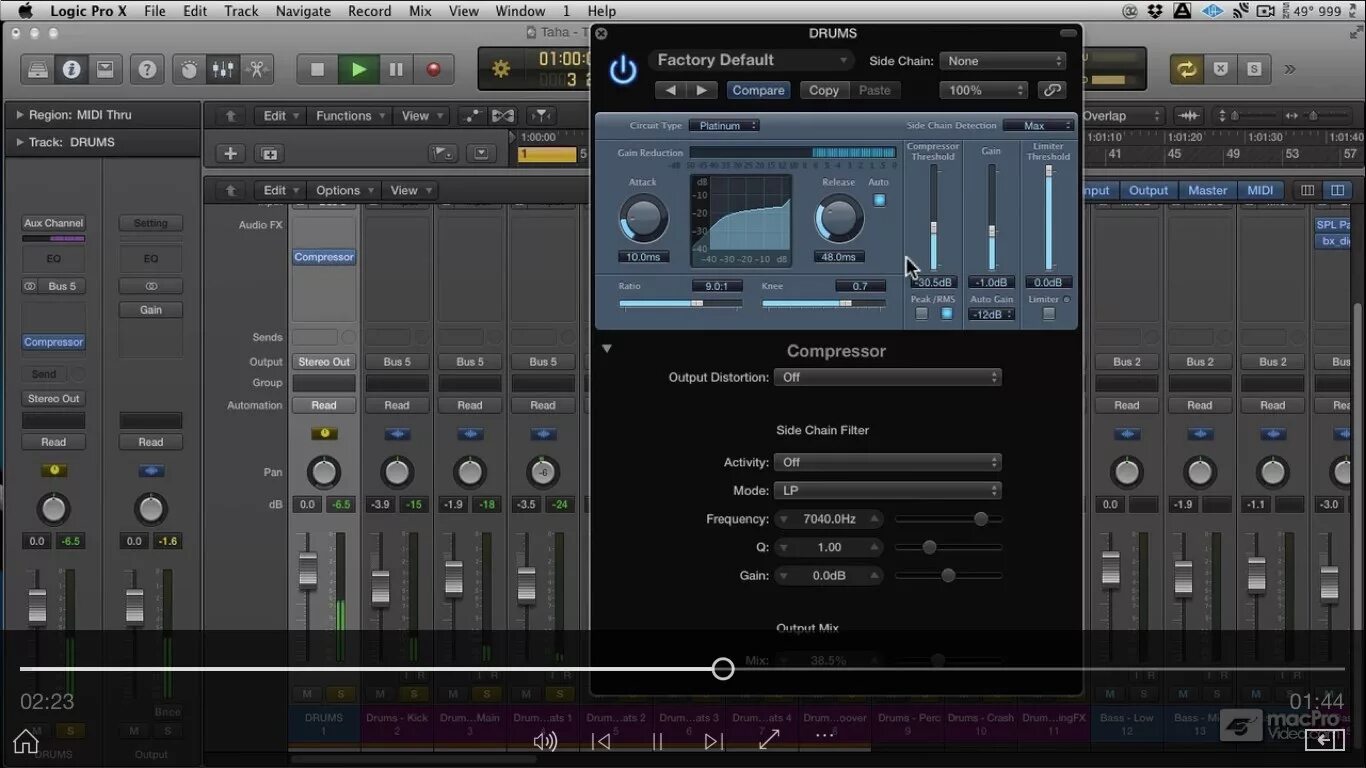
Task: Toggle the yellow Cycle button
Action: 1186,70
